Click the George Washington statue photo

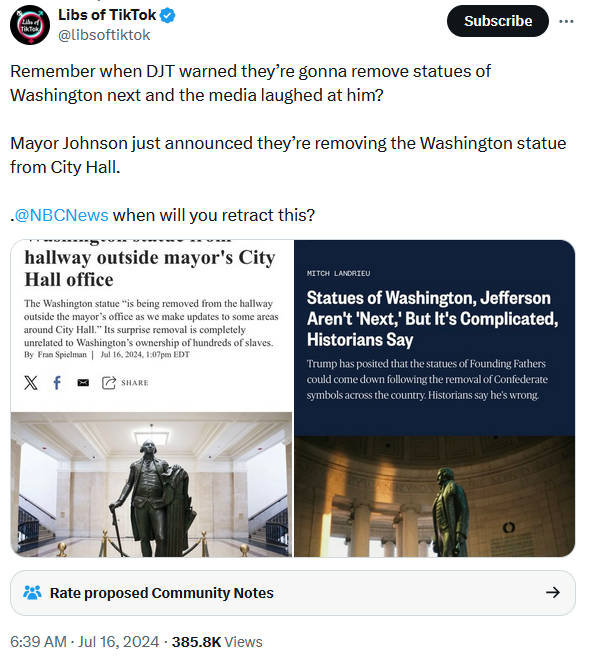coord(152,484)
